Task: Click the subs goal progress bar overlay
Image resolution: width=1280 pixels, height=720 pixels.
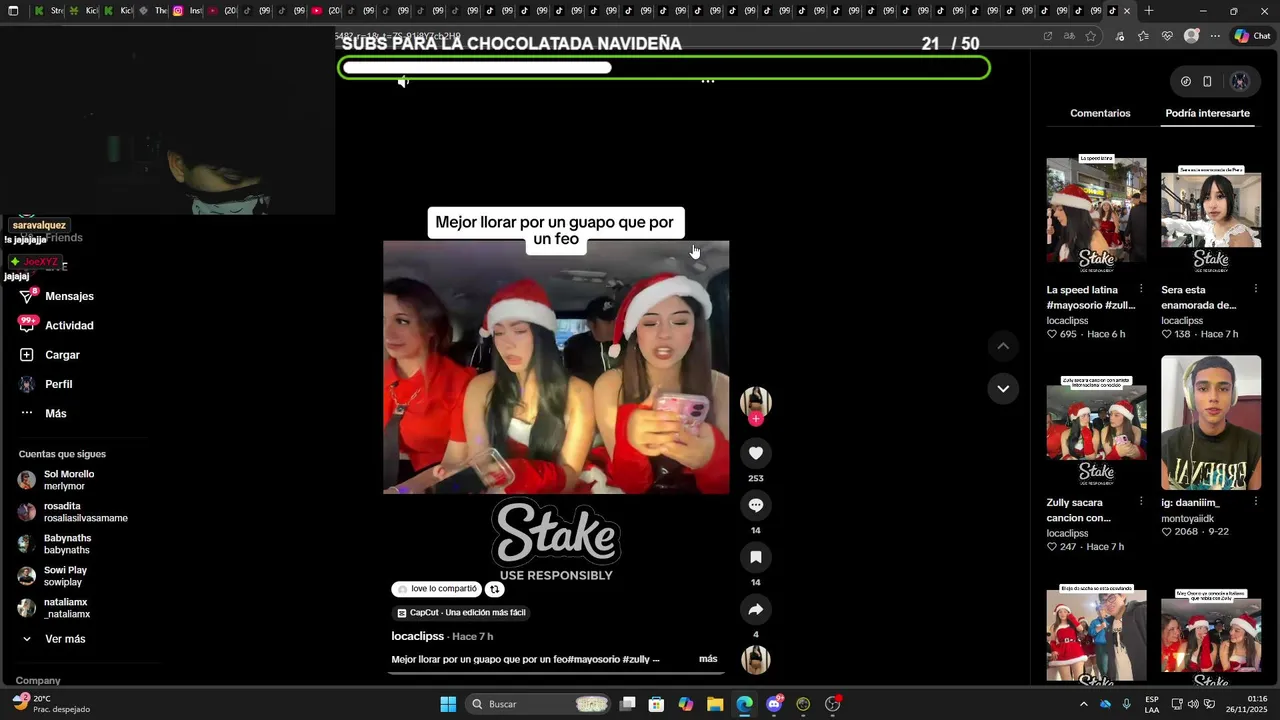Action: (x=664, y=68)
